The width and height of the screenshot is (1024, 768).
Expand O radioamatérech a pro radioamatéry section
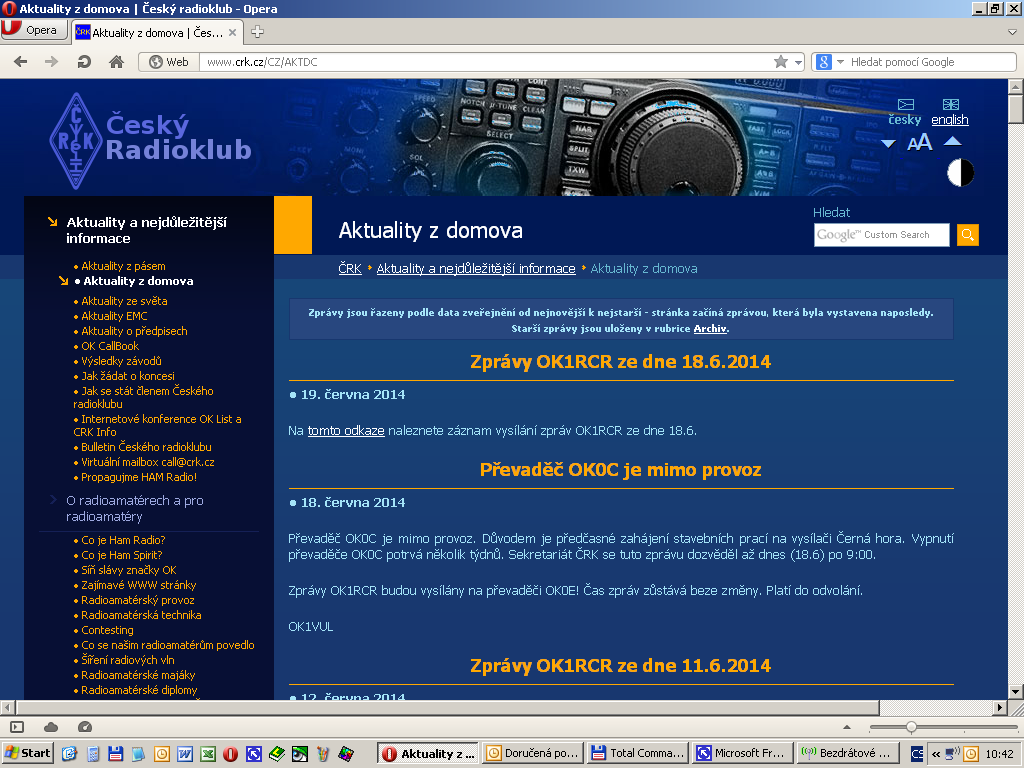[x=135, y=508]
